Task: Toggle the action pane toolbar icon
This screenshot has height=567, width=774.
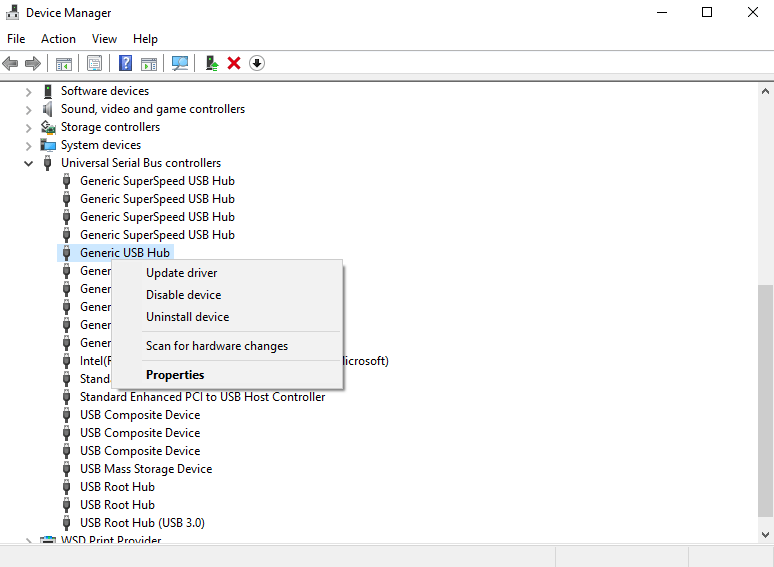Action: point(149,64)
